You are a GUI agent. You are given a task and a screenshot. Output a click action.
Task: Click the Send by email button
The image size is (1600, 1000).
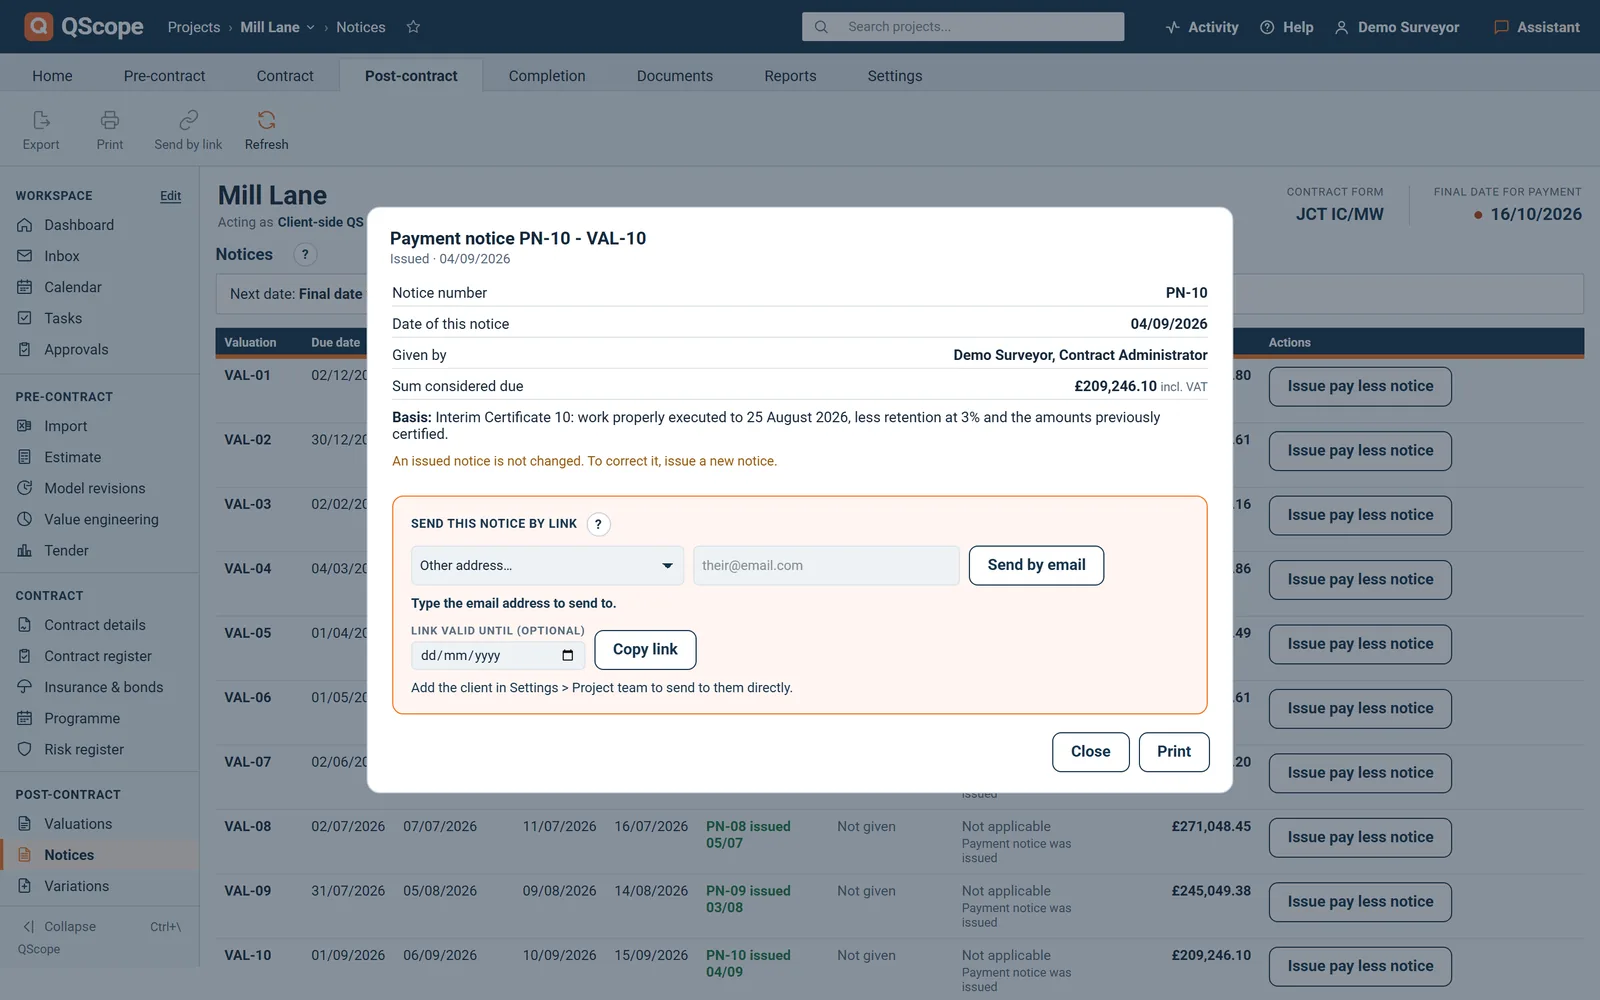click(1036, 566)
